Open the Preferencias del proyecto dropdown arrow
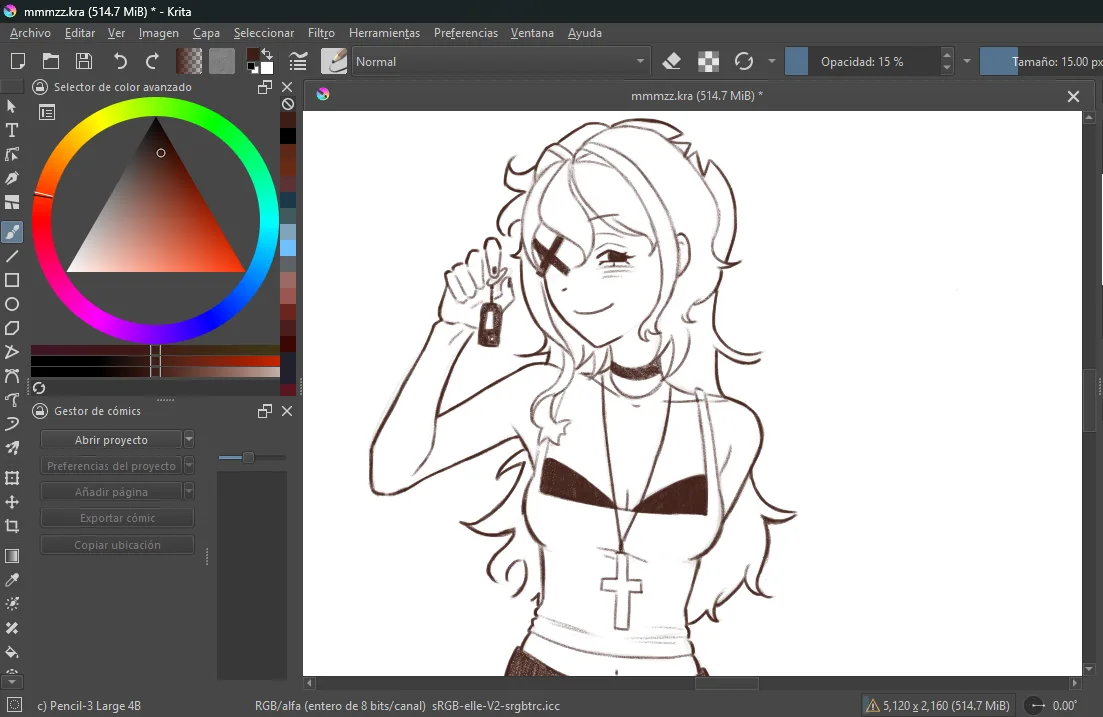The height and width of the screenshot is (717, 1103). pos(189,465)
